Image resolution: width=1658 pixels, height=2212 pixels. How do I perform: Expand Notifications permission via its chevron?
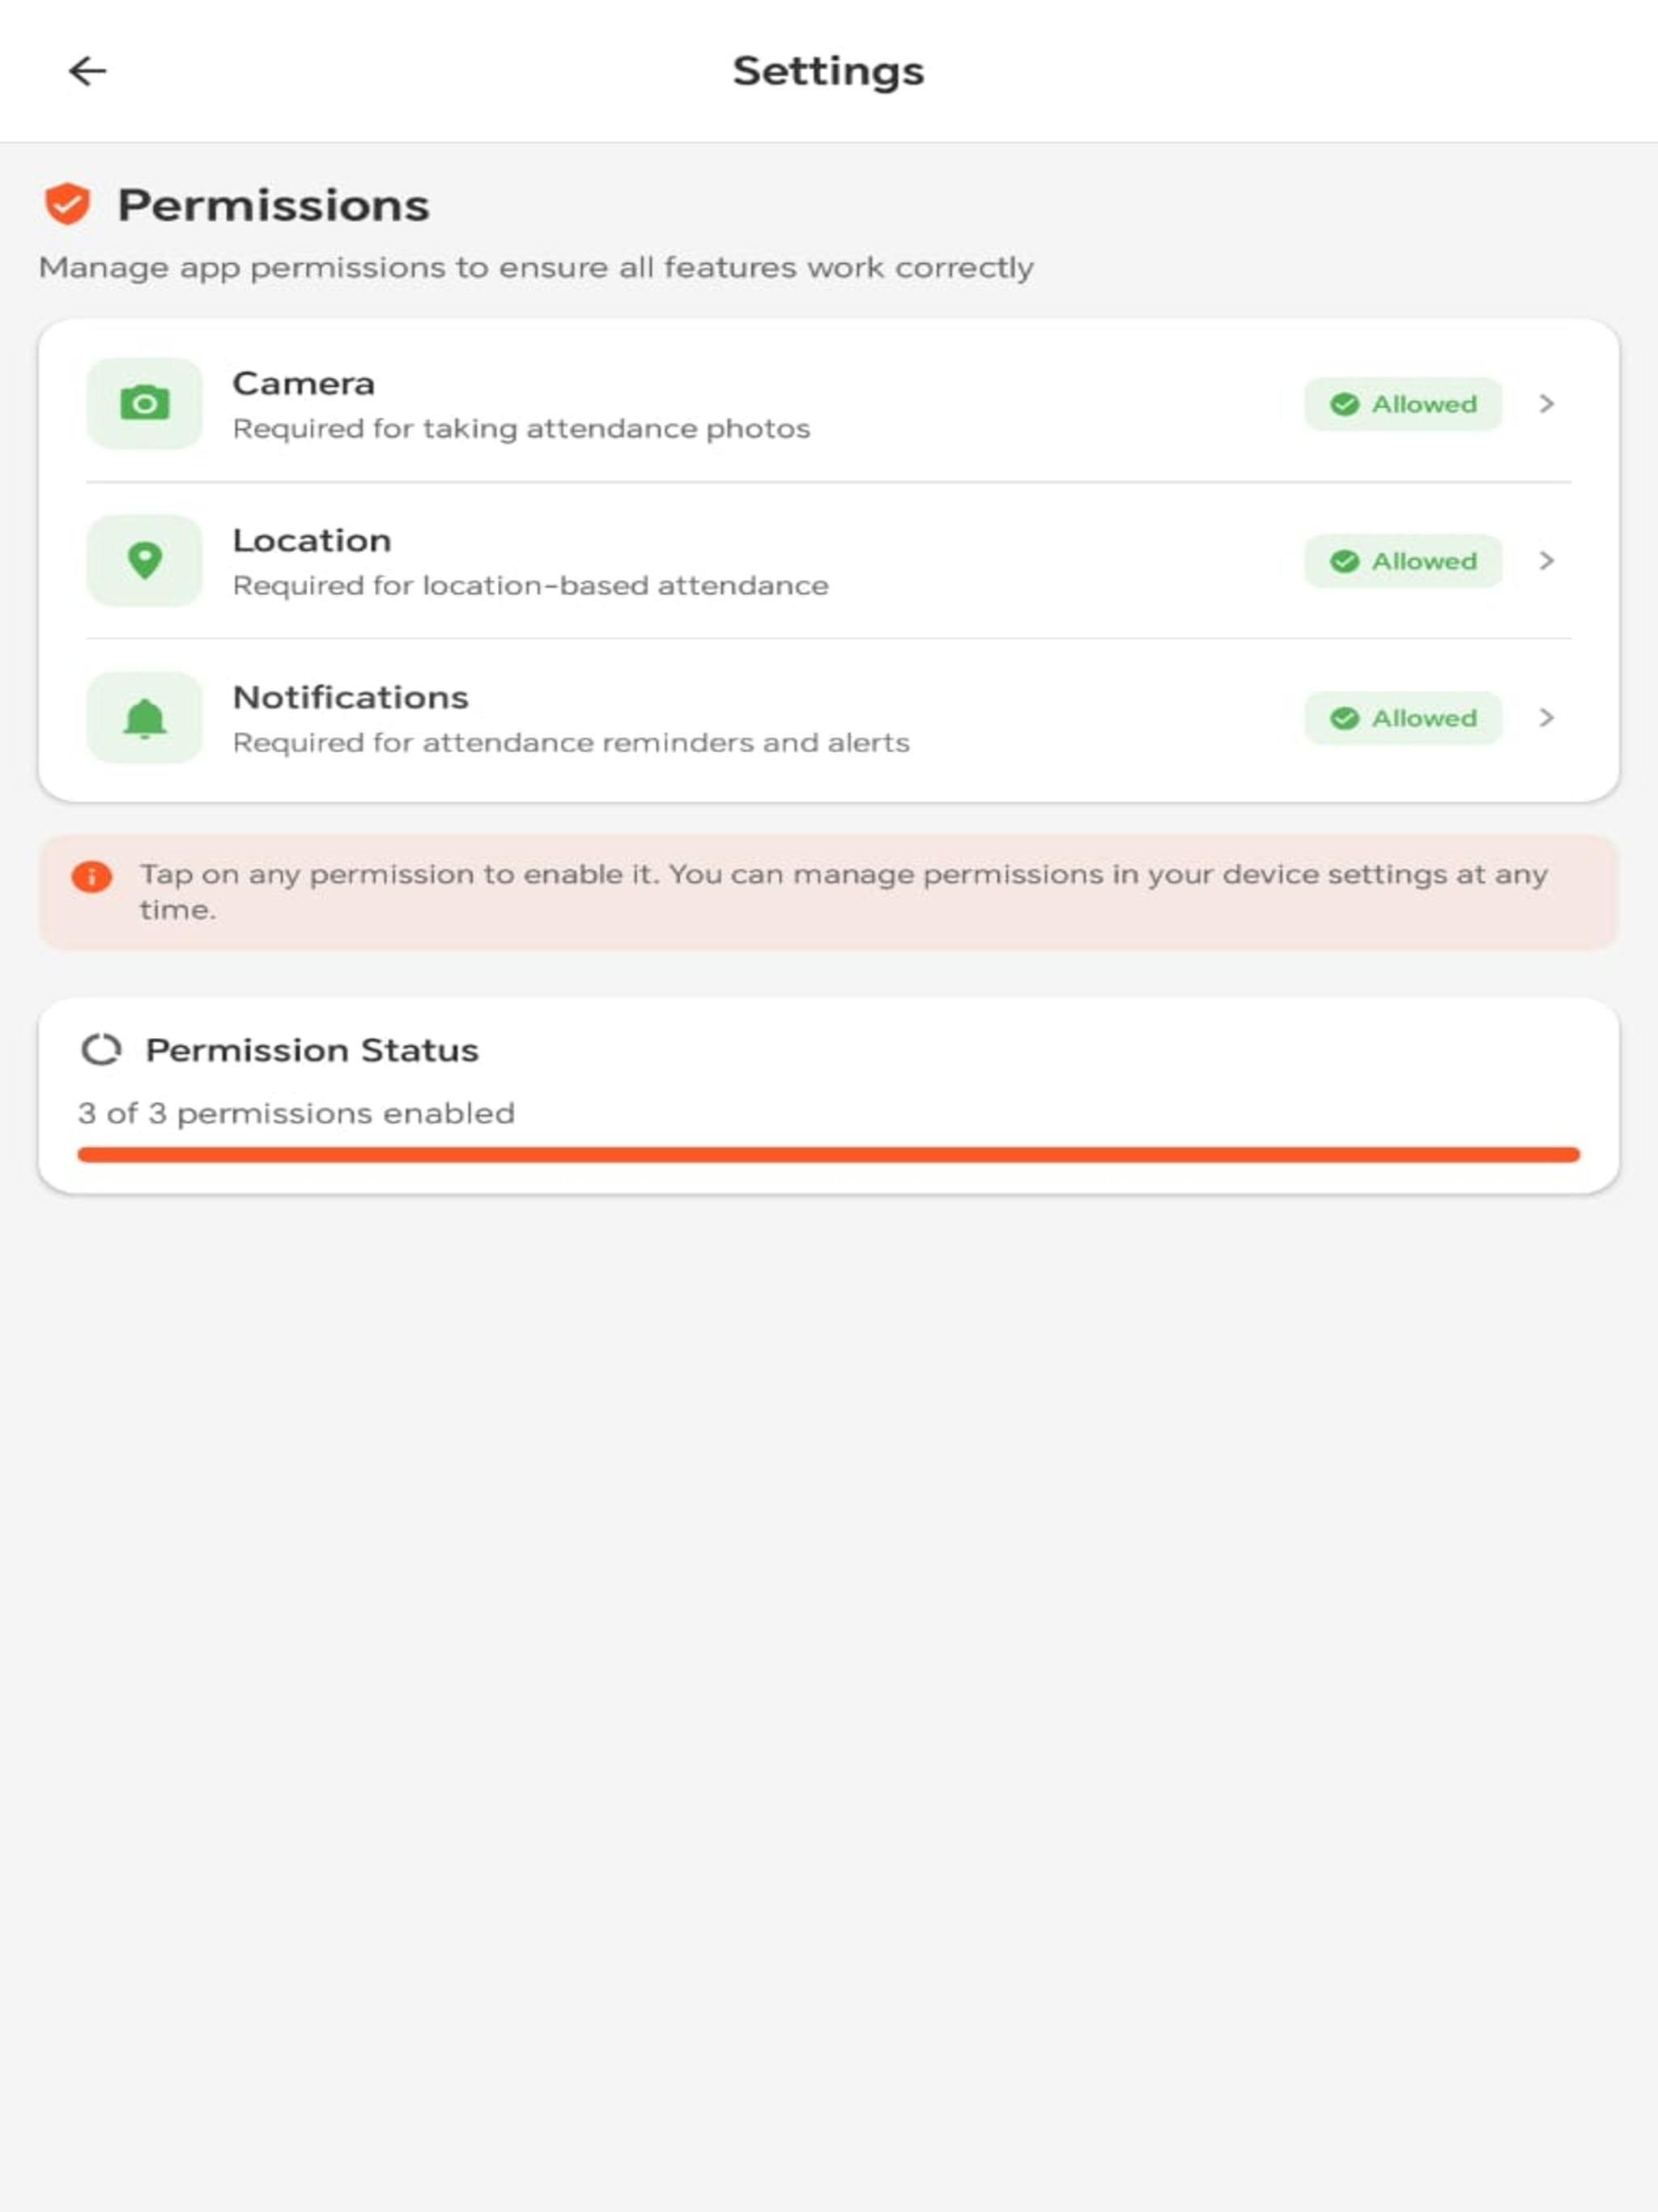tap(1547, 718)
